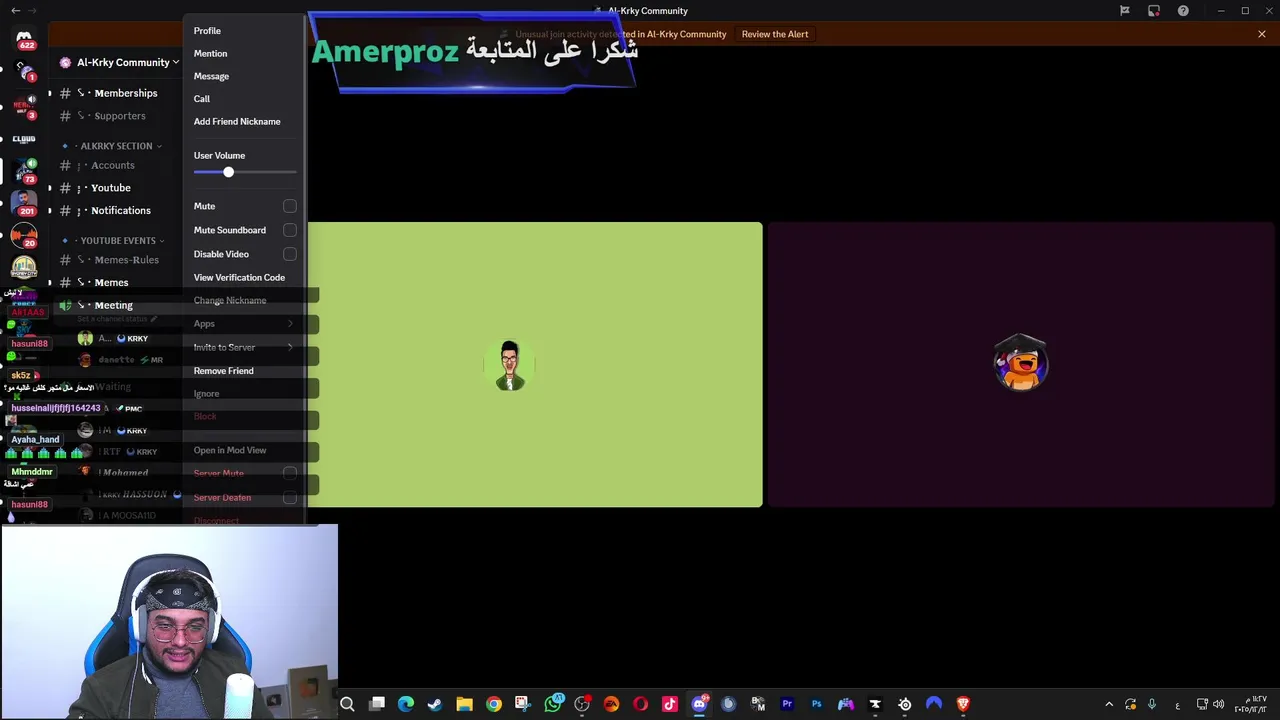Screen dimensions: 1280x720
Task: Tick the Mute Soundboard checkbox
Action: tap(289, 230)
